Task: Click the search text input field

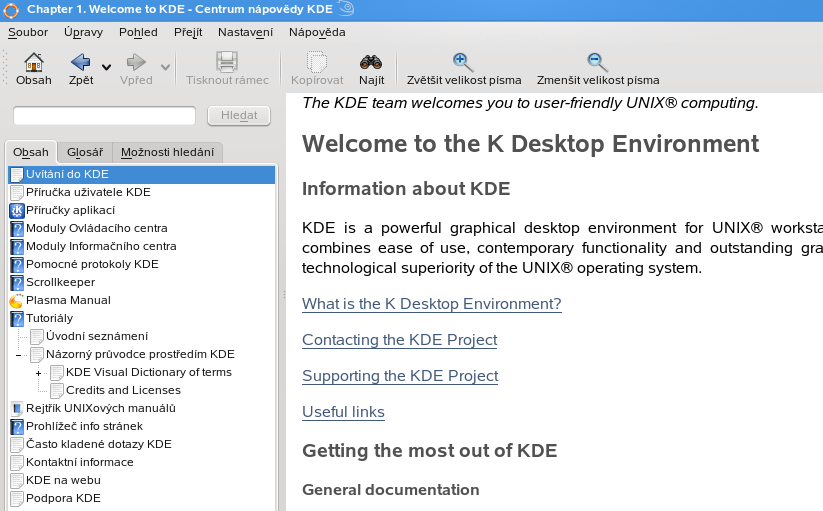Action: (x=104, y=116)
